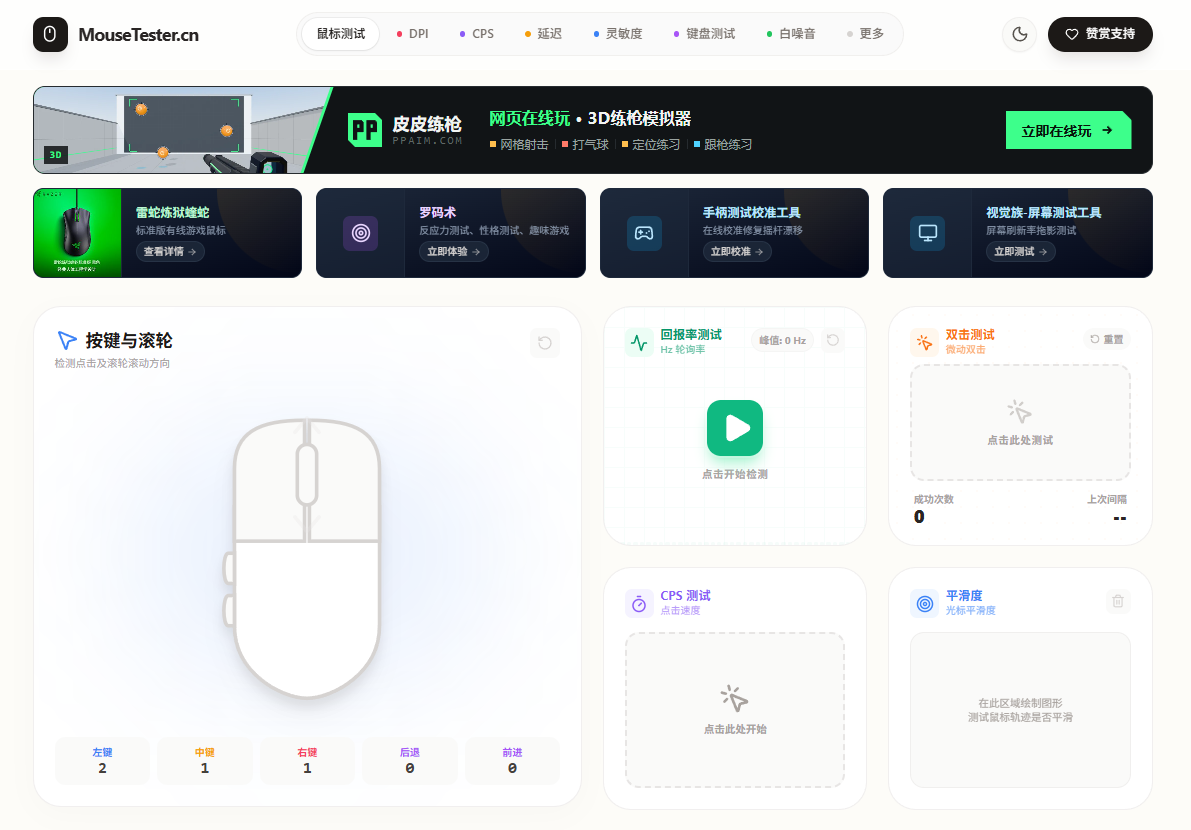This screenshot has height=830, width=1191.
Task: Click the 左键 counter box
Action: click(103, 760)
